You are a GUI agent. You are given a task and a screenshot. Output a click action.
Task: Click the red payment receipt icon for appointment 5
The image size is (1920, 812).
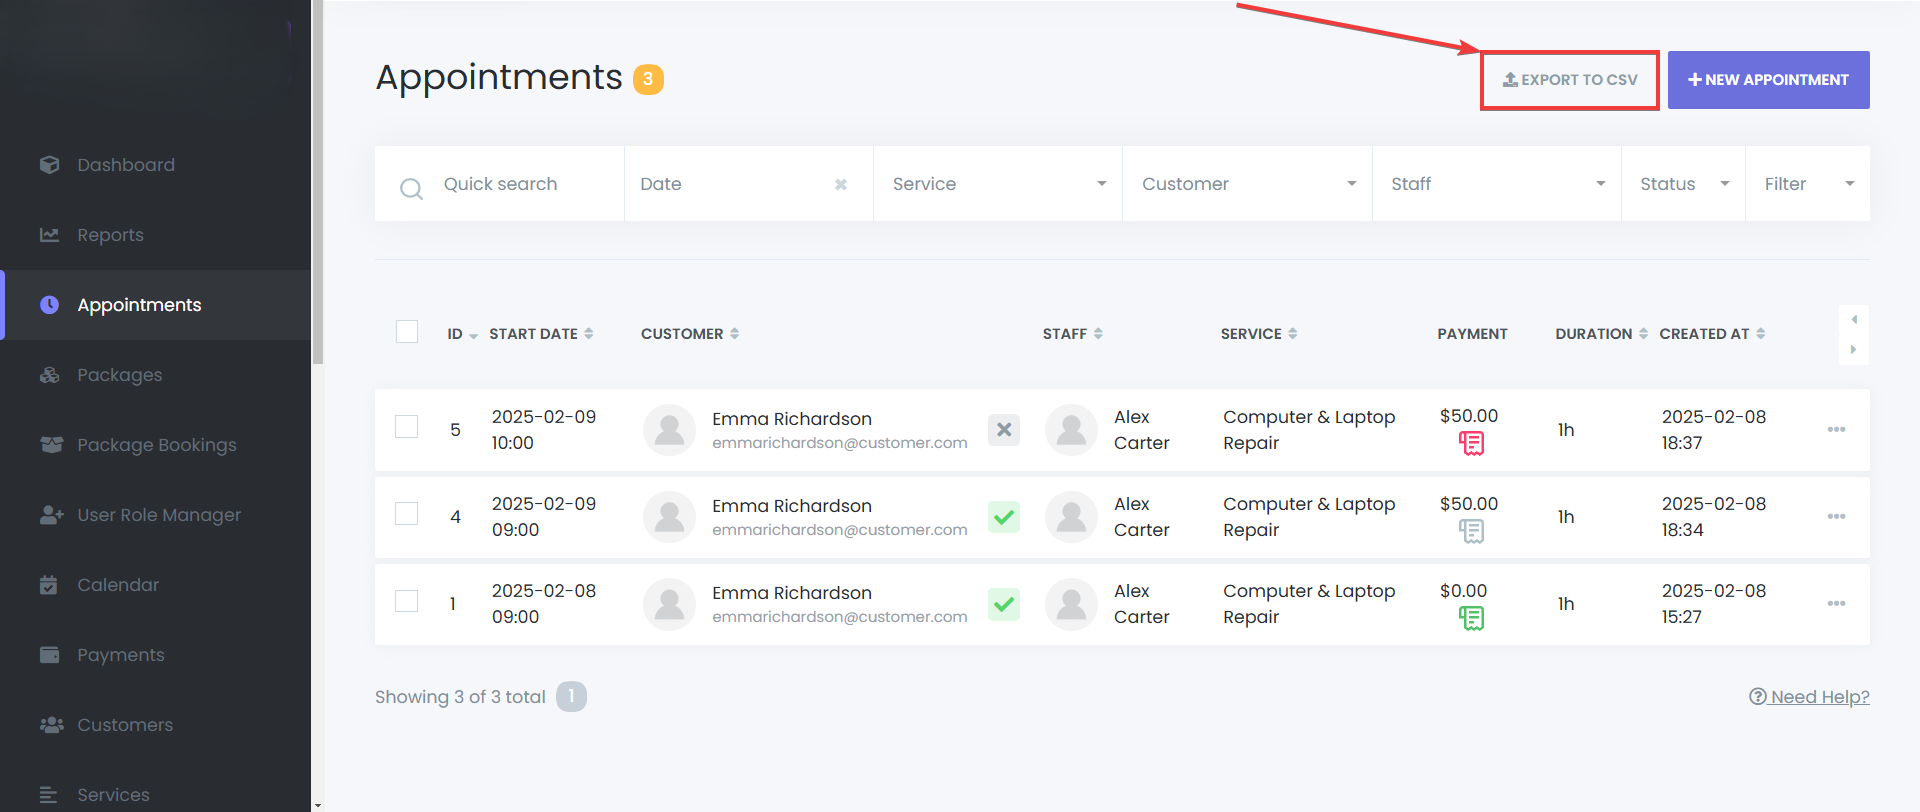click(x=1471, y=443)
